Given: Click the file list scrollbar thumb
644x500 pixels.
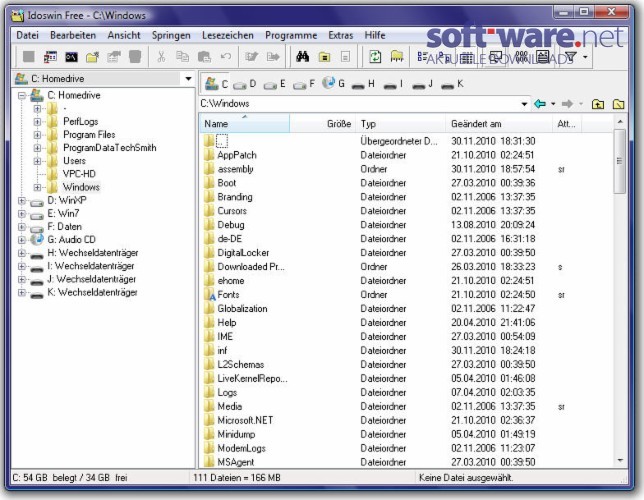Looking at the screenshot, I should 620,161.
